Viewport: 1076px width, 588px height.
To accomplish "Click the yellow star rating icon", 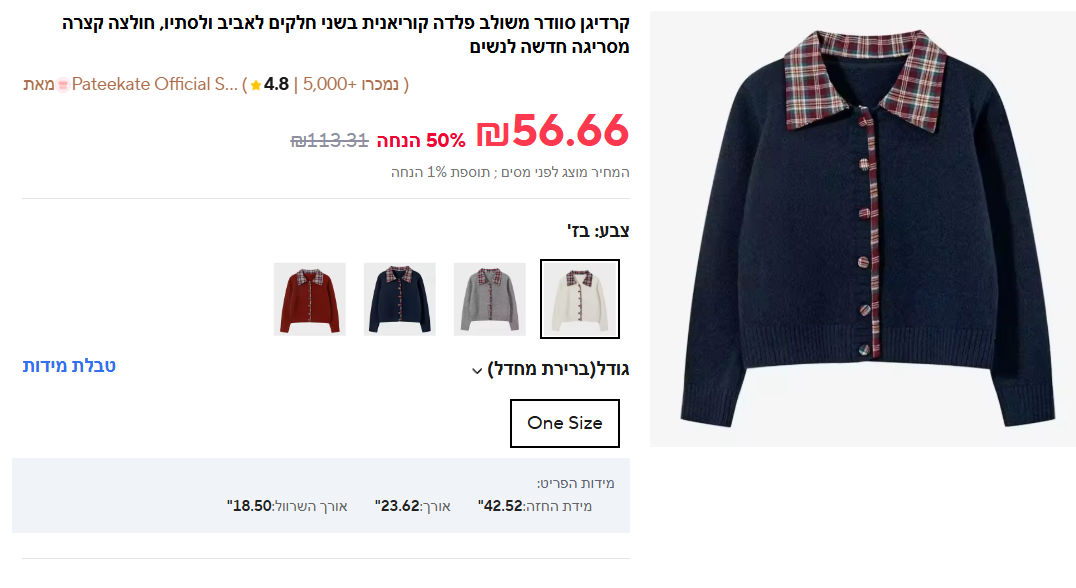I will pyautogui.click(x=256, y=85).
